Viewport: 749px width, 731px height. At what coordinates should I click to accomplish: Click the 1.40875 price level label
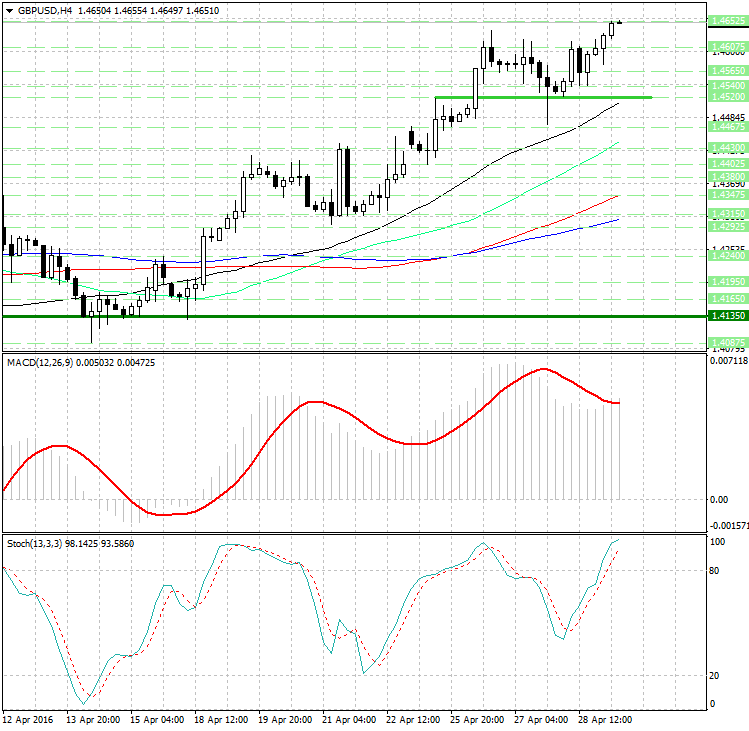click(726, 342)
